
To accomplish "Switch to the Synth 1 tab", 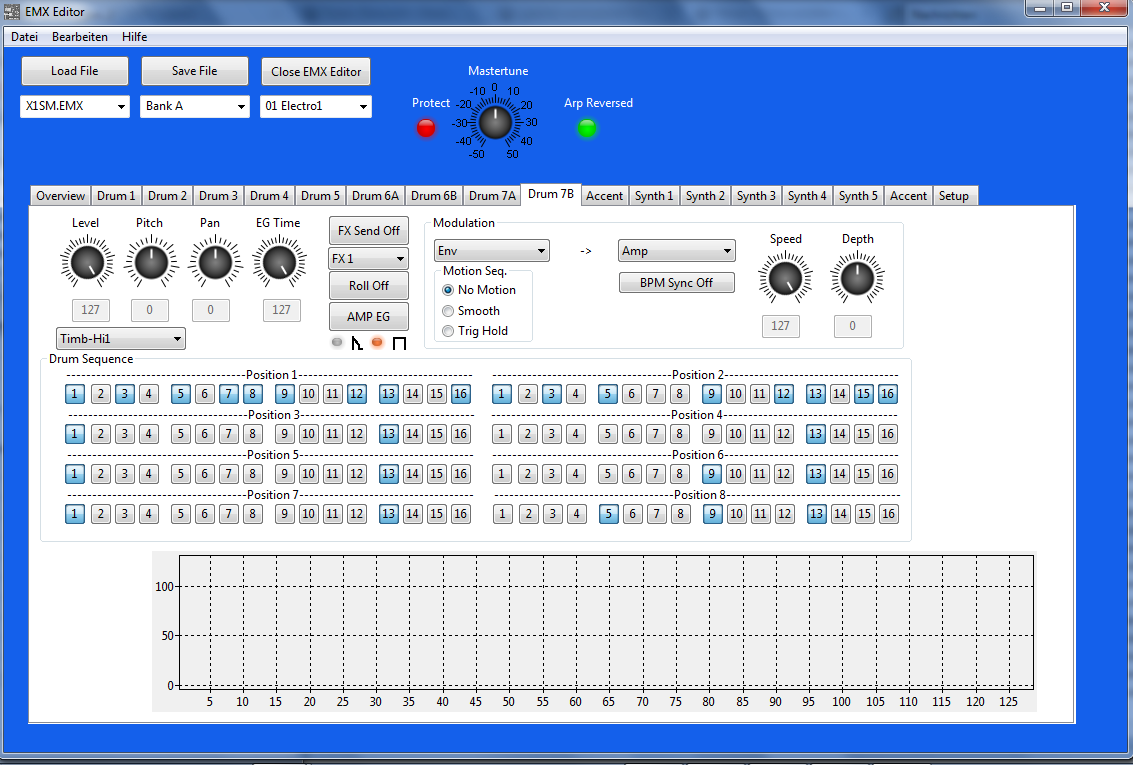I will pos(654,196).
